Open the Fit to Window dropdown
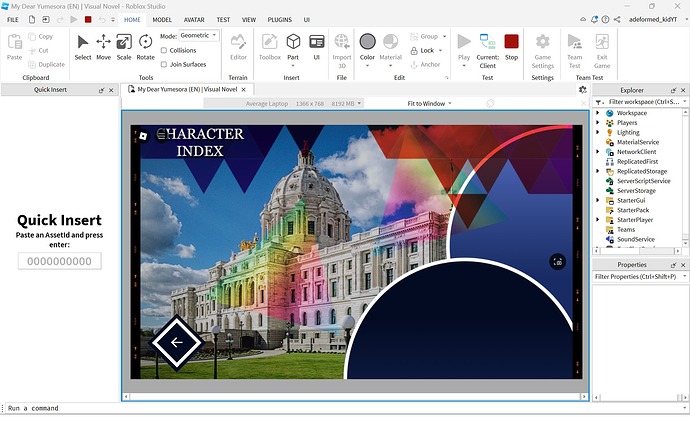This screenshot has width=690, height=430. [x=429, y=104]
